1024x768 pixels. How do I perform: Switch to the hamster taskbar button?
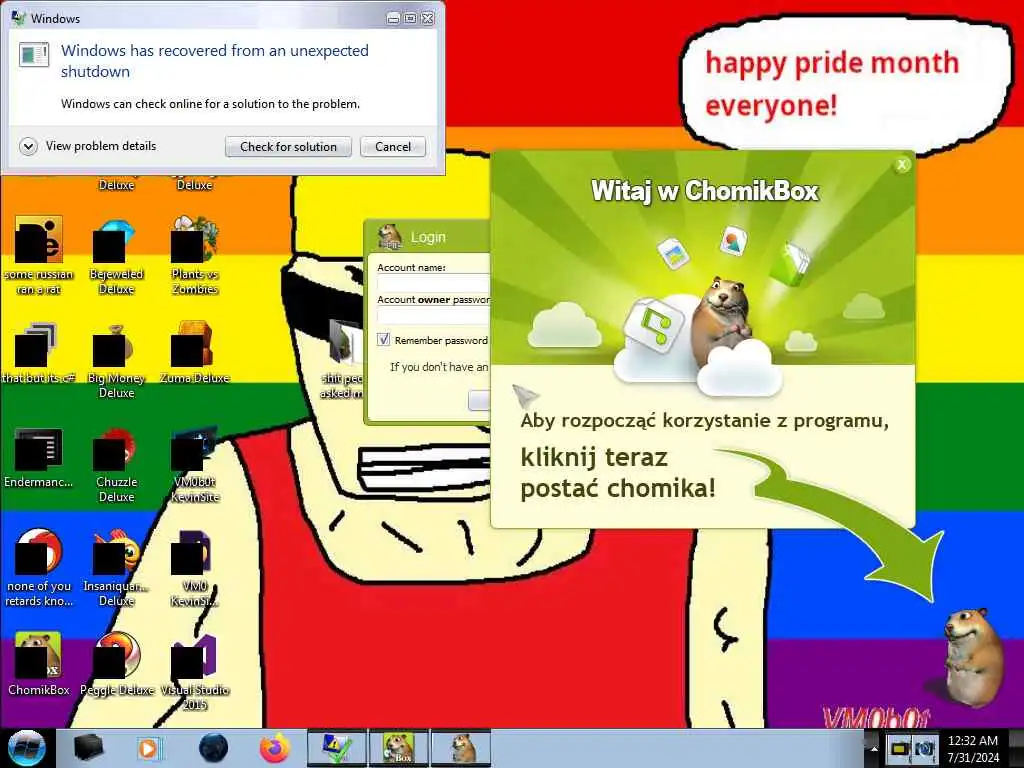461,748
